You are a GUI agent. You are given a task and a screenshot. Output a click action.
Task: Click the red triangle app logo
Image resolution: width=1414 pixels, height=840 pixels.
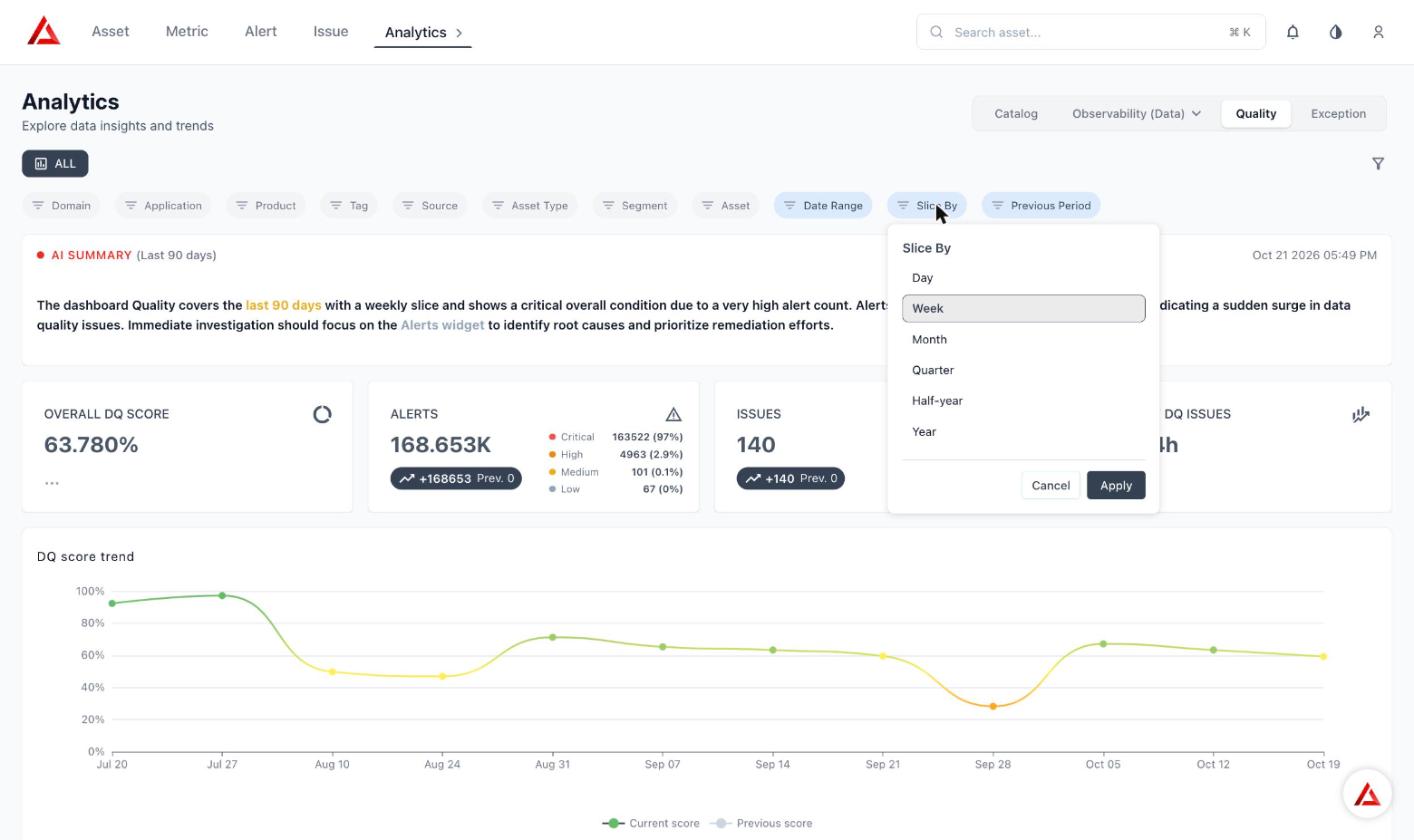tap(44, 31)
